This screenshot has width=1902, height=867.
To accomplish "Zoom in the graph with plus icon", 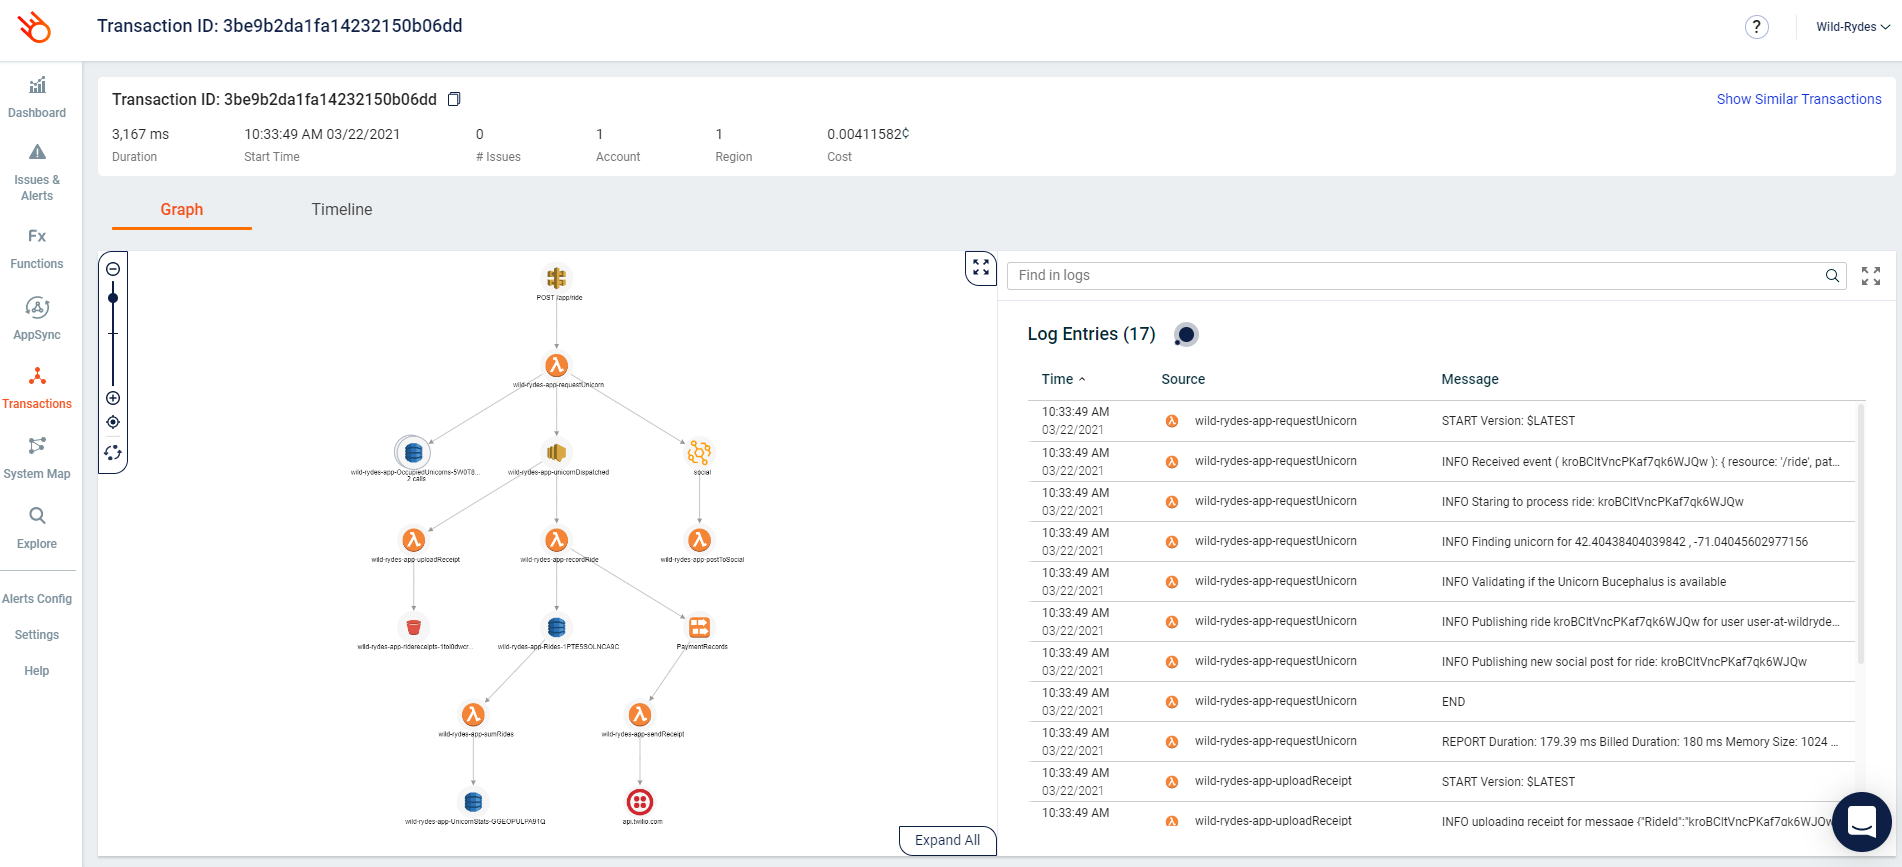I will pyautogui.click(x=113, y=398).
